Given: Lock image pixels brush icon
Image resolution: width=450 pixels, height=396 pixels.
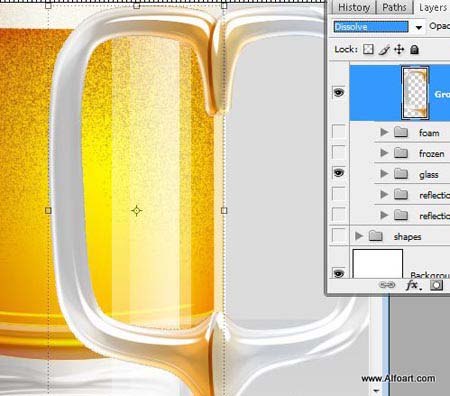Looking at the screenshot, I should (x=384, y=50).
